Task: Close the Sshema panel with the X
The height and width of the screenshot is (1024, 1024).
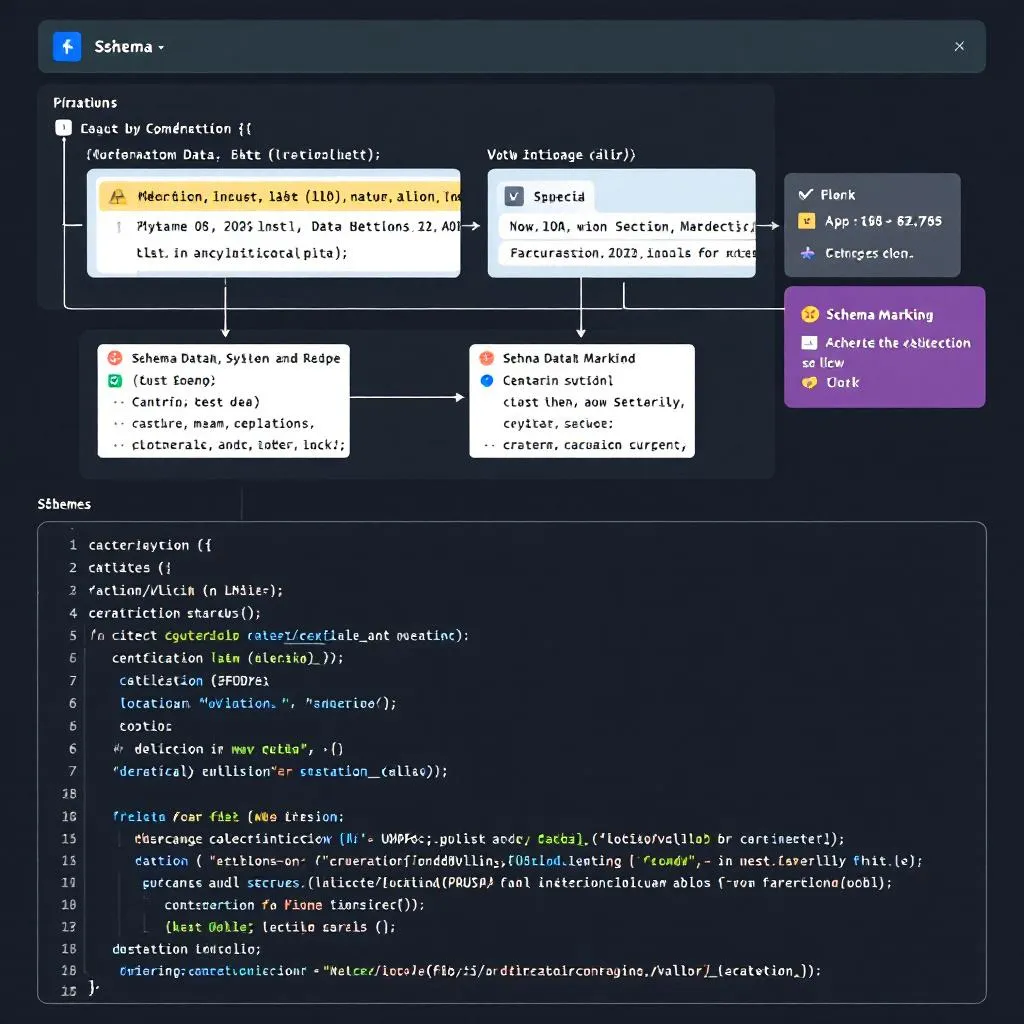Action: click(959, 46)
